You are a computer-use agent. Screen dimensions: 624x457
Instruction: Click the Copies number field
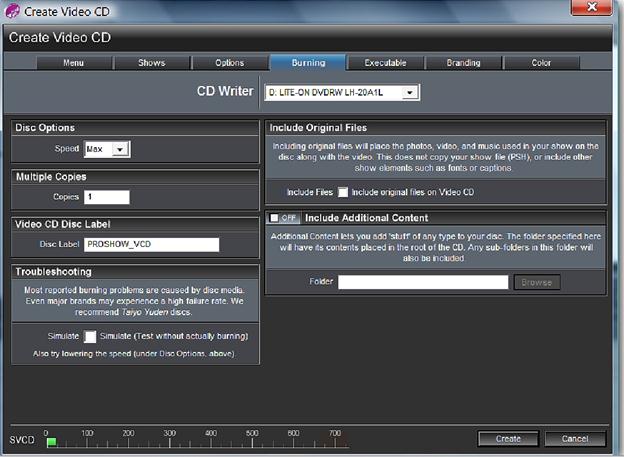(107, 197)
